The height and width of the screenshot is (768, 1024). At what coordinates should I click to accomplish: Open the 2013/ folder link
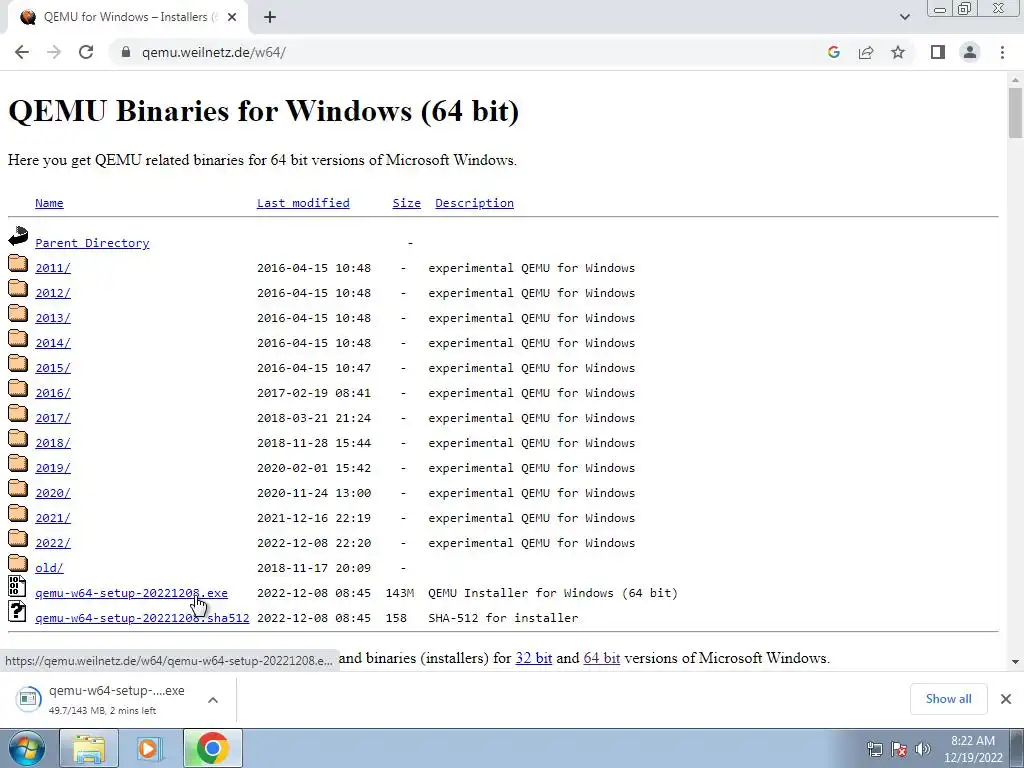[x=53, y=318]
